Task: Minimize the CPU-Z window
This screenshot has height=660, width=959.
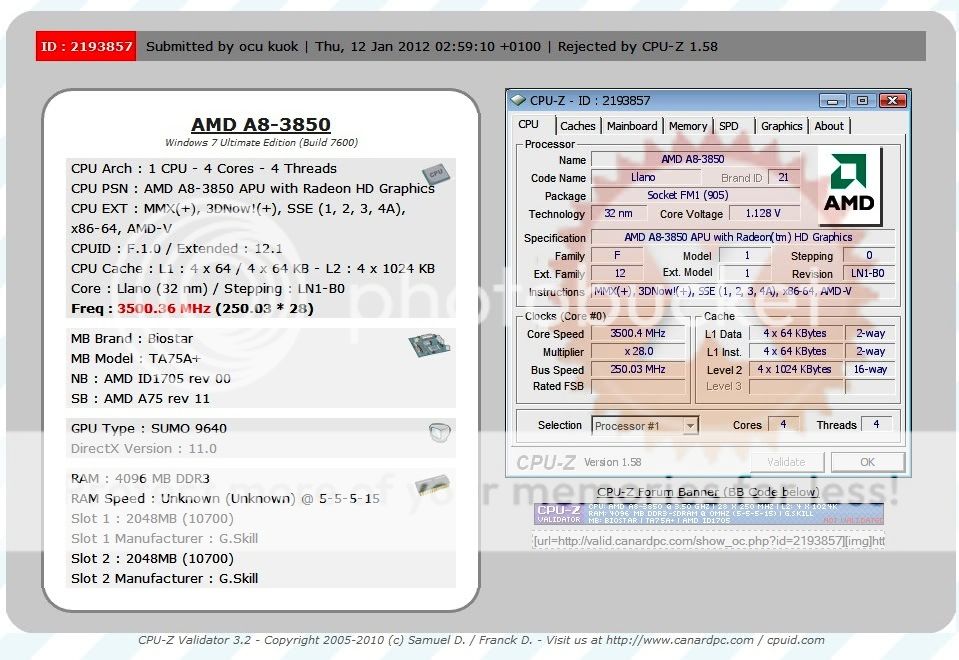Action: tap(832, 100)
